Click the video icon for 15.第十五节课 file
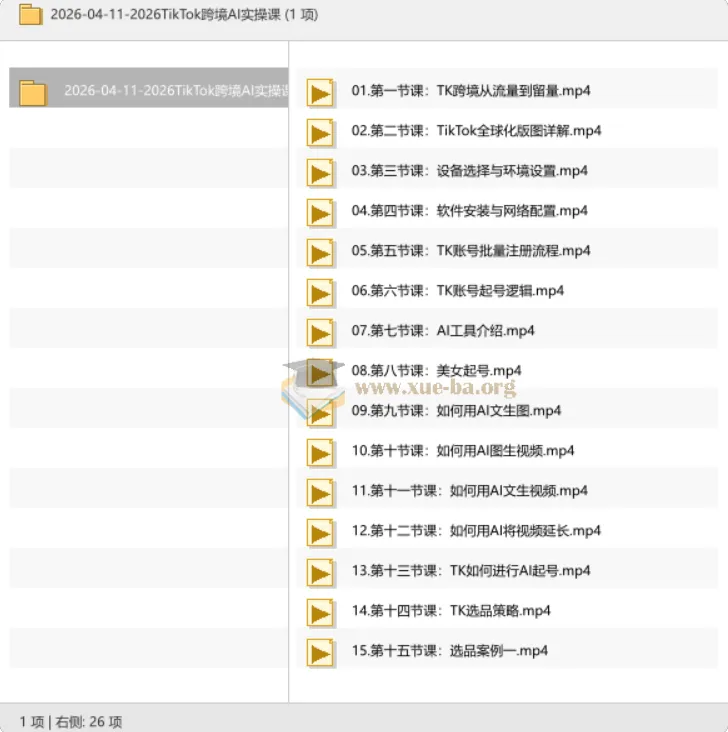Screen dimensions: 728x732 (x=320, y=654)
